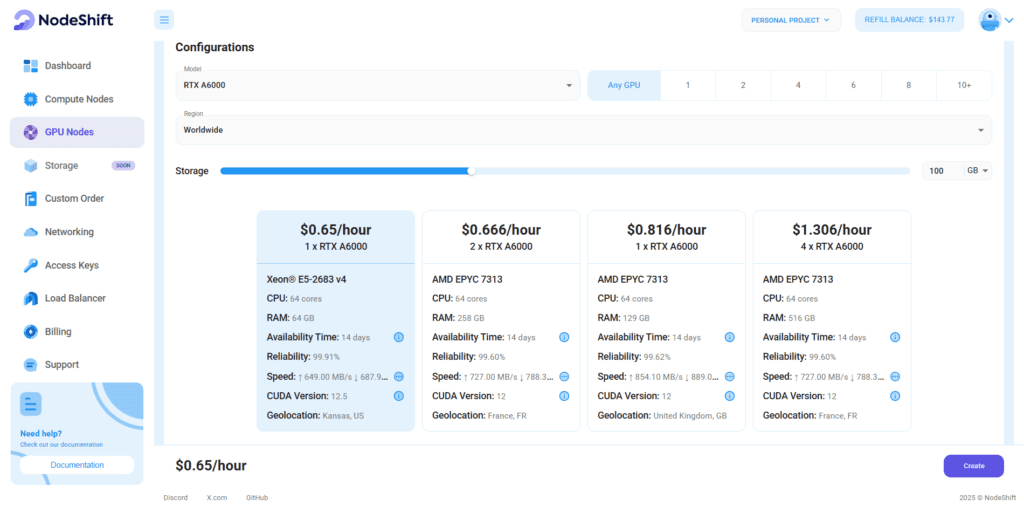The width and height of the screenshot is (1024, 506).
Task: Open the Dashboard menu item
Action: tap(77, 66)
